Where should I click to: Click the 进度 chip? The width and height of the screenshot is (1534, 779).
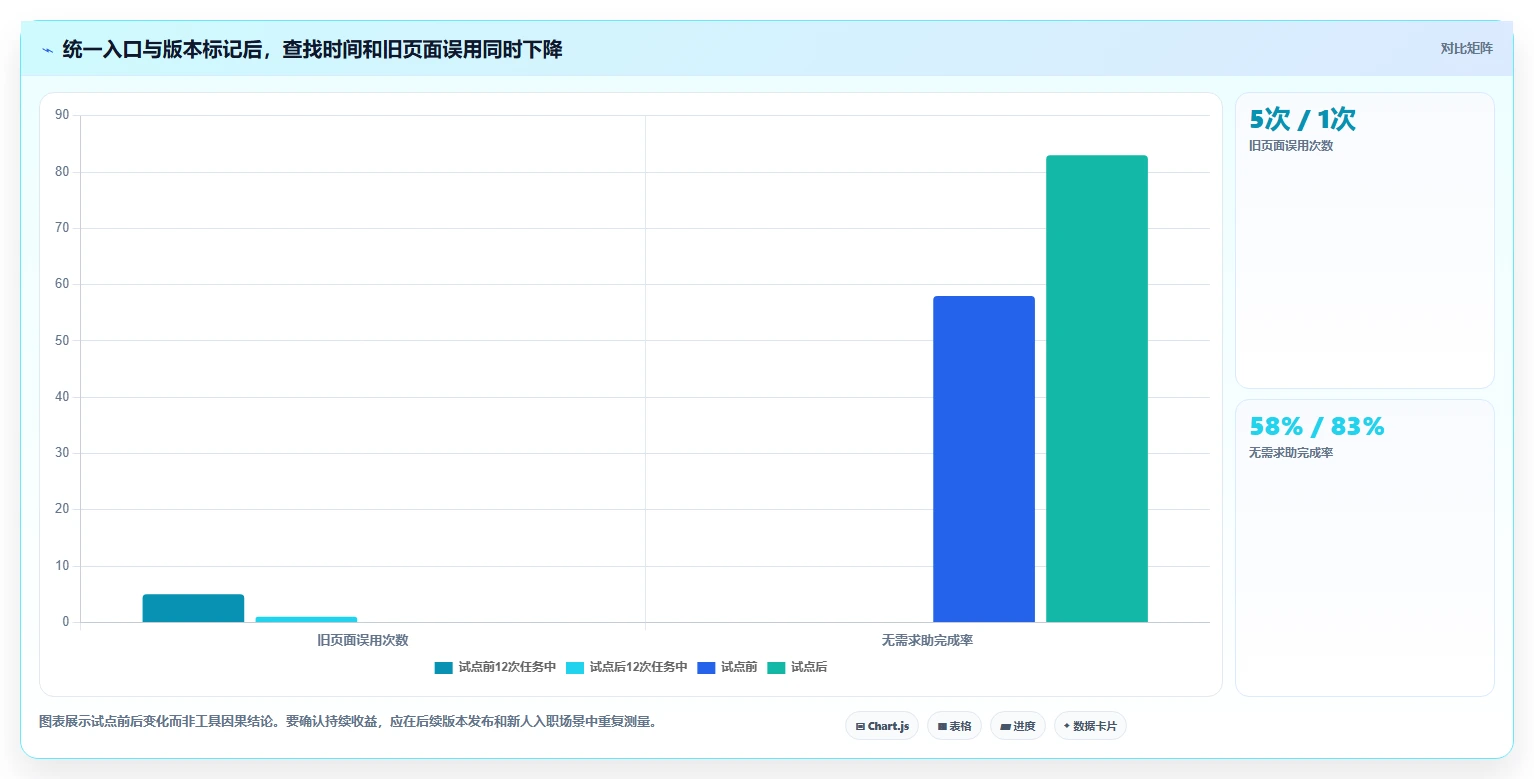coord(1018,726)
